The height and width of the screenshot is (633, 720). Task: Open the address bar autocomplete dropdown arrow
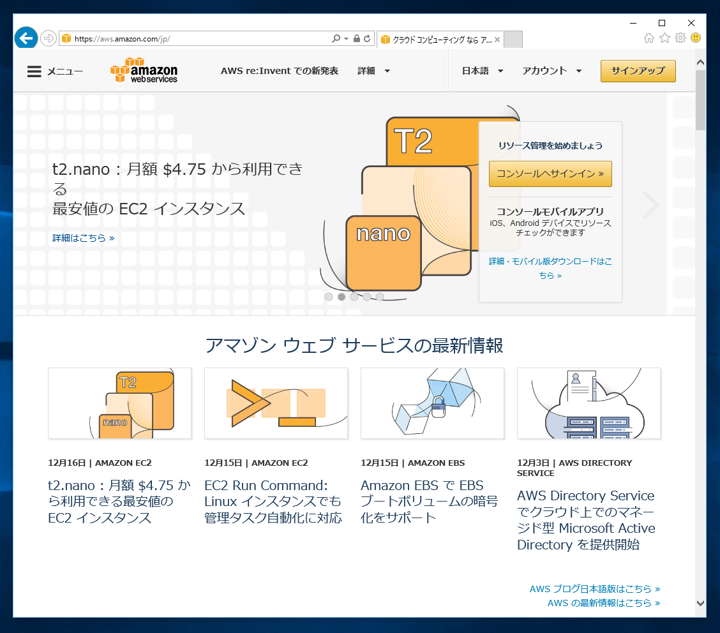pos(346,39)
